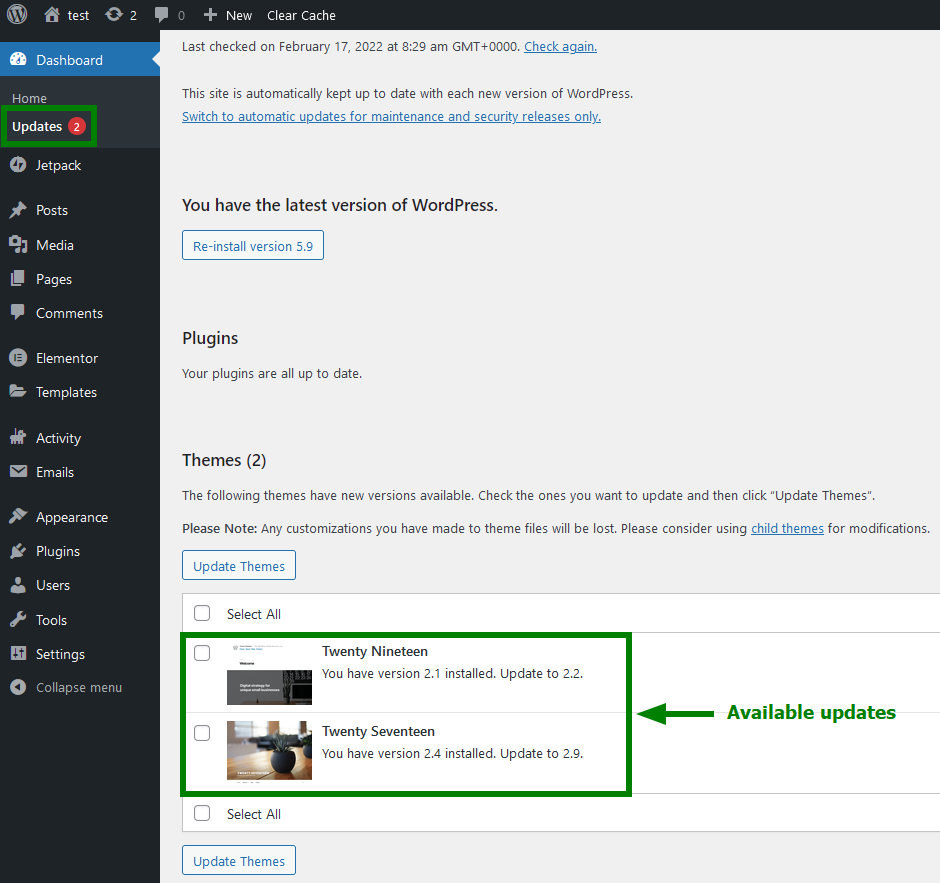Click the Collapse menu arrow icon
Screen dimensions: 940x883
click(19, 687)
